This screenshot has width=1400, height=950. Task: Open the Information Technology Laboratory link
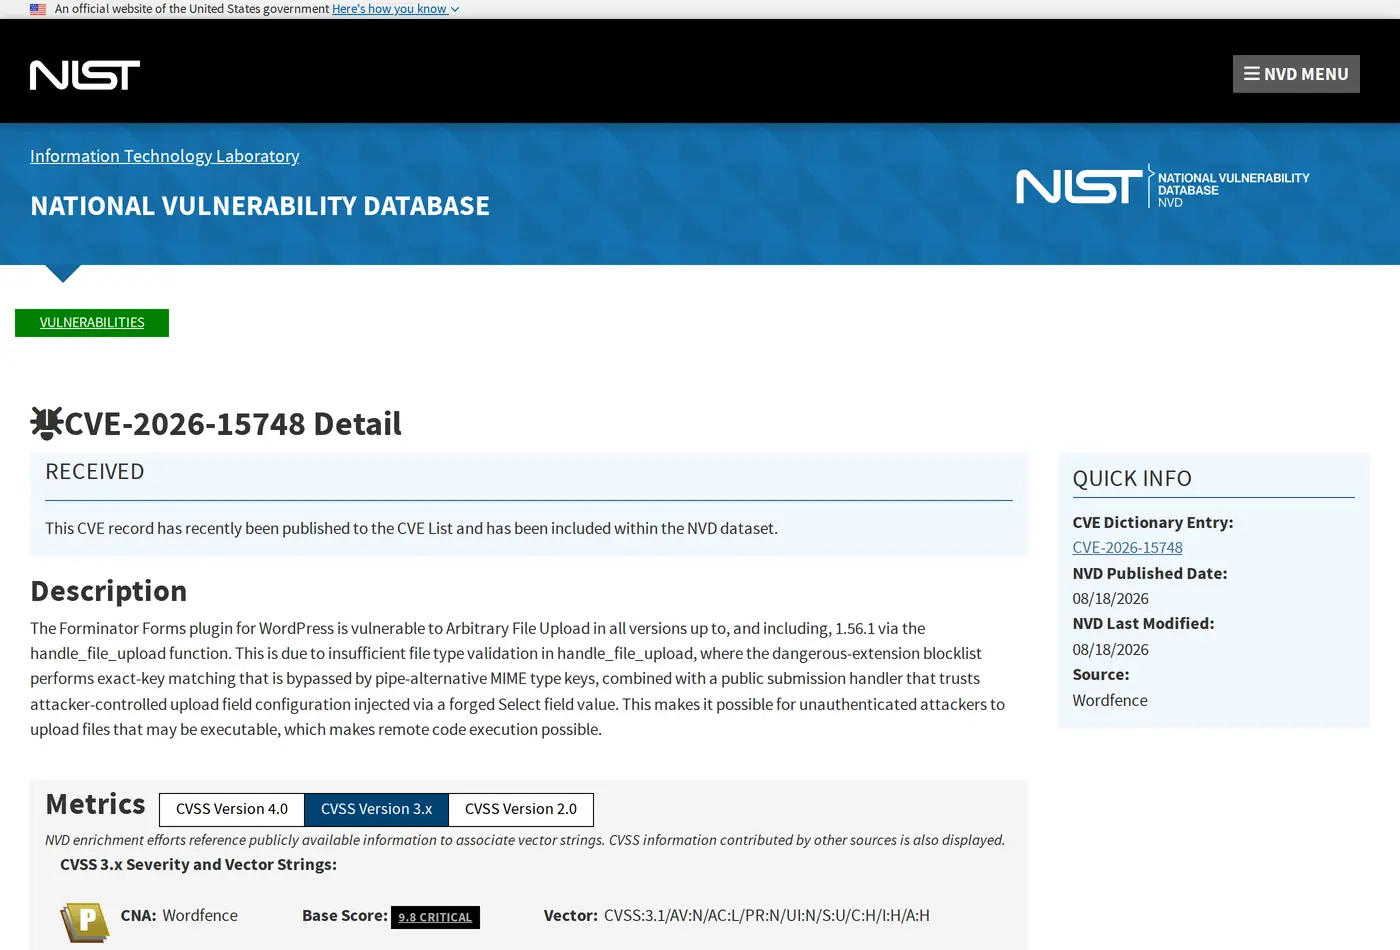point(165,156)
